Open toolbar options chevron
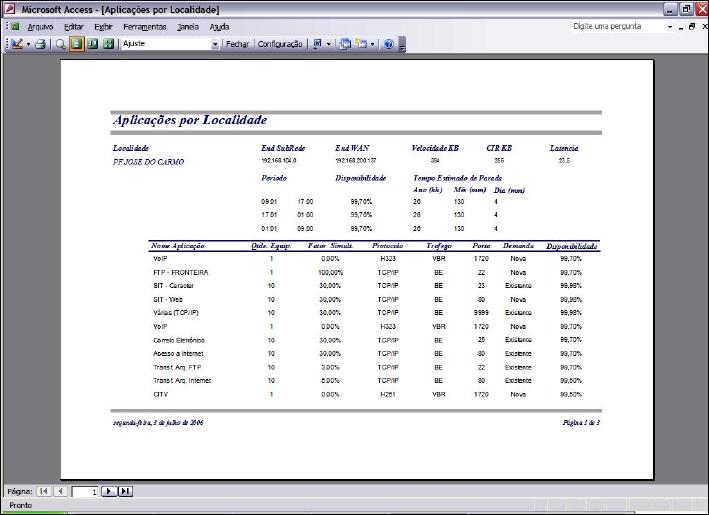The image size is (709, 515). pyautogui.click(x=402, y=45)
